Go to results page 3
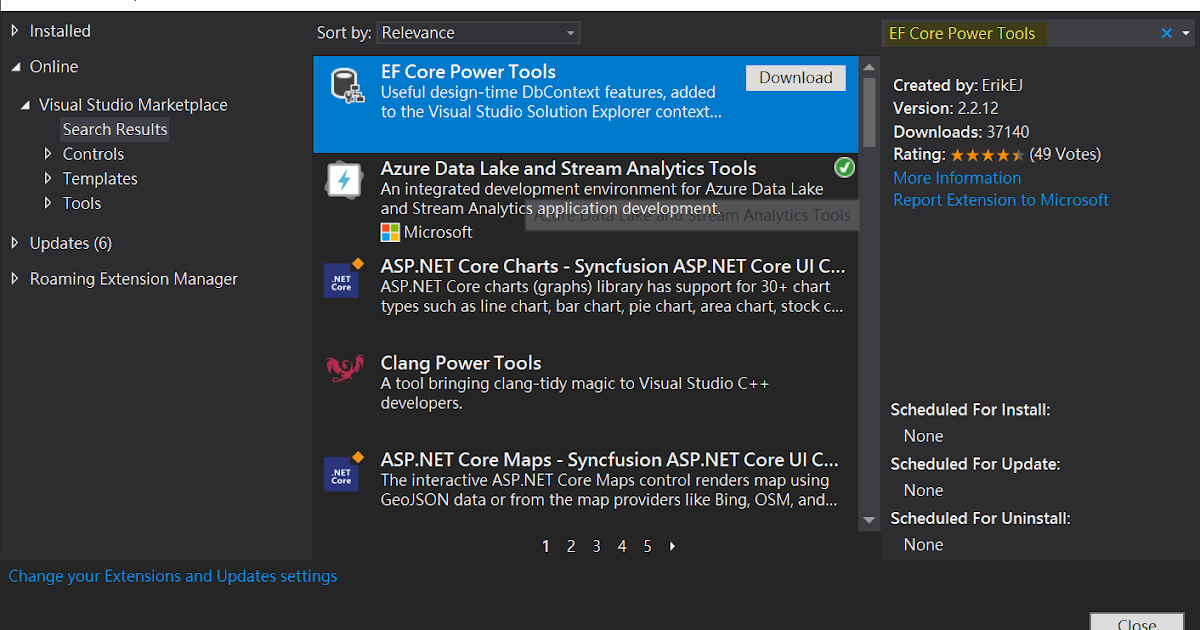The image size is (1200, 630). tap(596, 546)
